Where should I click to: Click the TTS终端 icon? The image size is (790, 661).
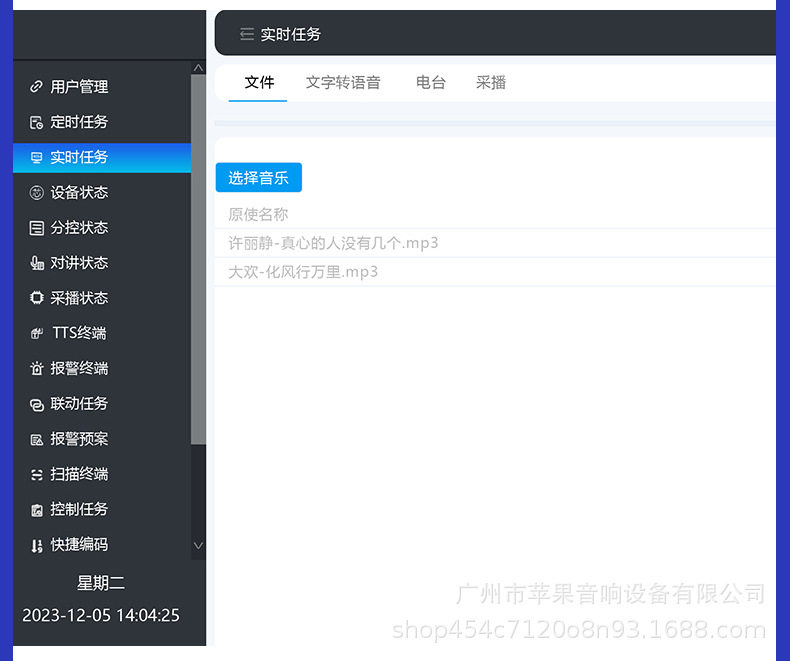(x=36, y=333)
